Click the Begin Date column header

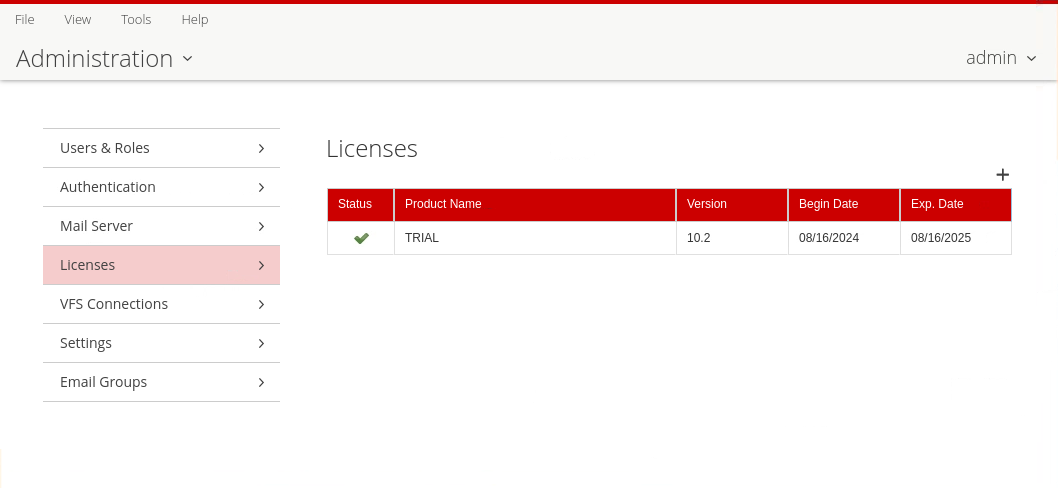828,204
